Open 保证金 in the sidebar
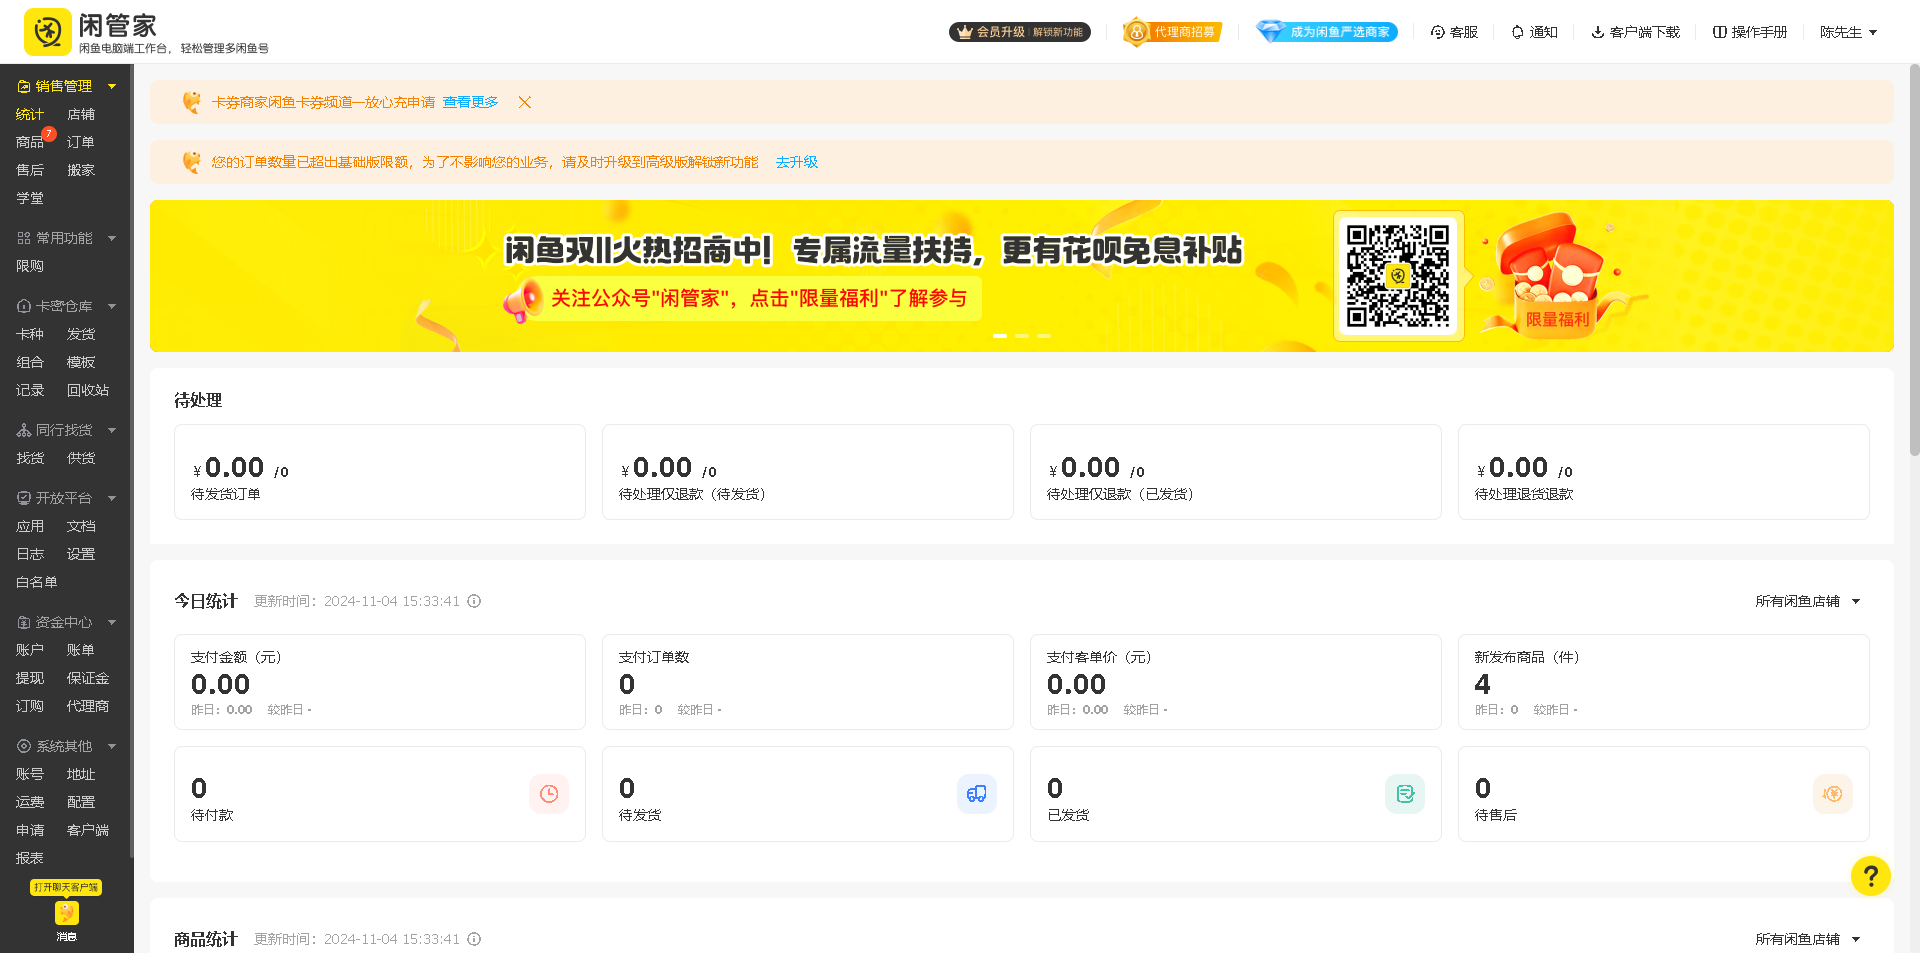1920x953 pixels. 88,678
